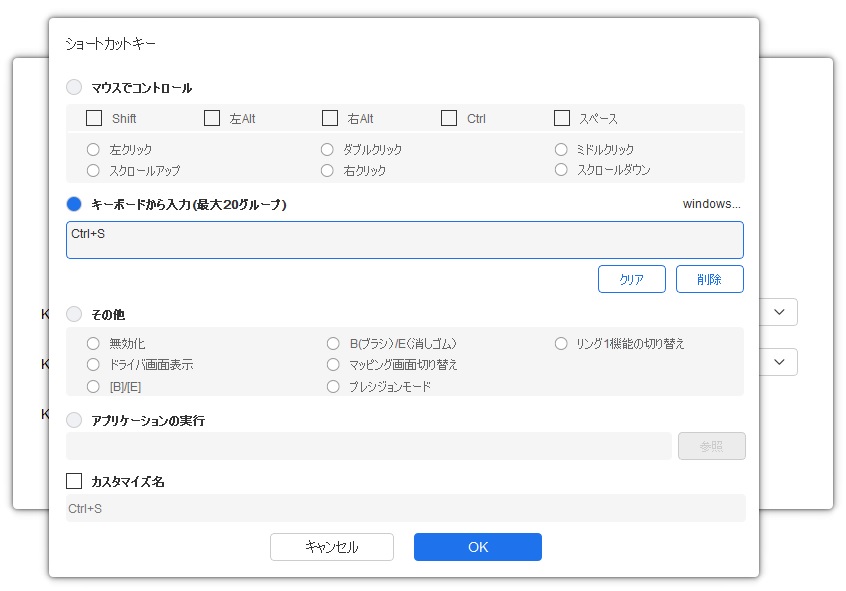The image size is (846, 591).
Task: Enable the Shift modifier checkbox
Action: 94,118
